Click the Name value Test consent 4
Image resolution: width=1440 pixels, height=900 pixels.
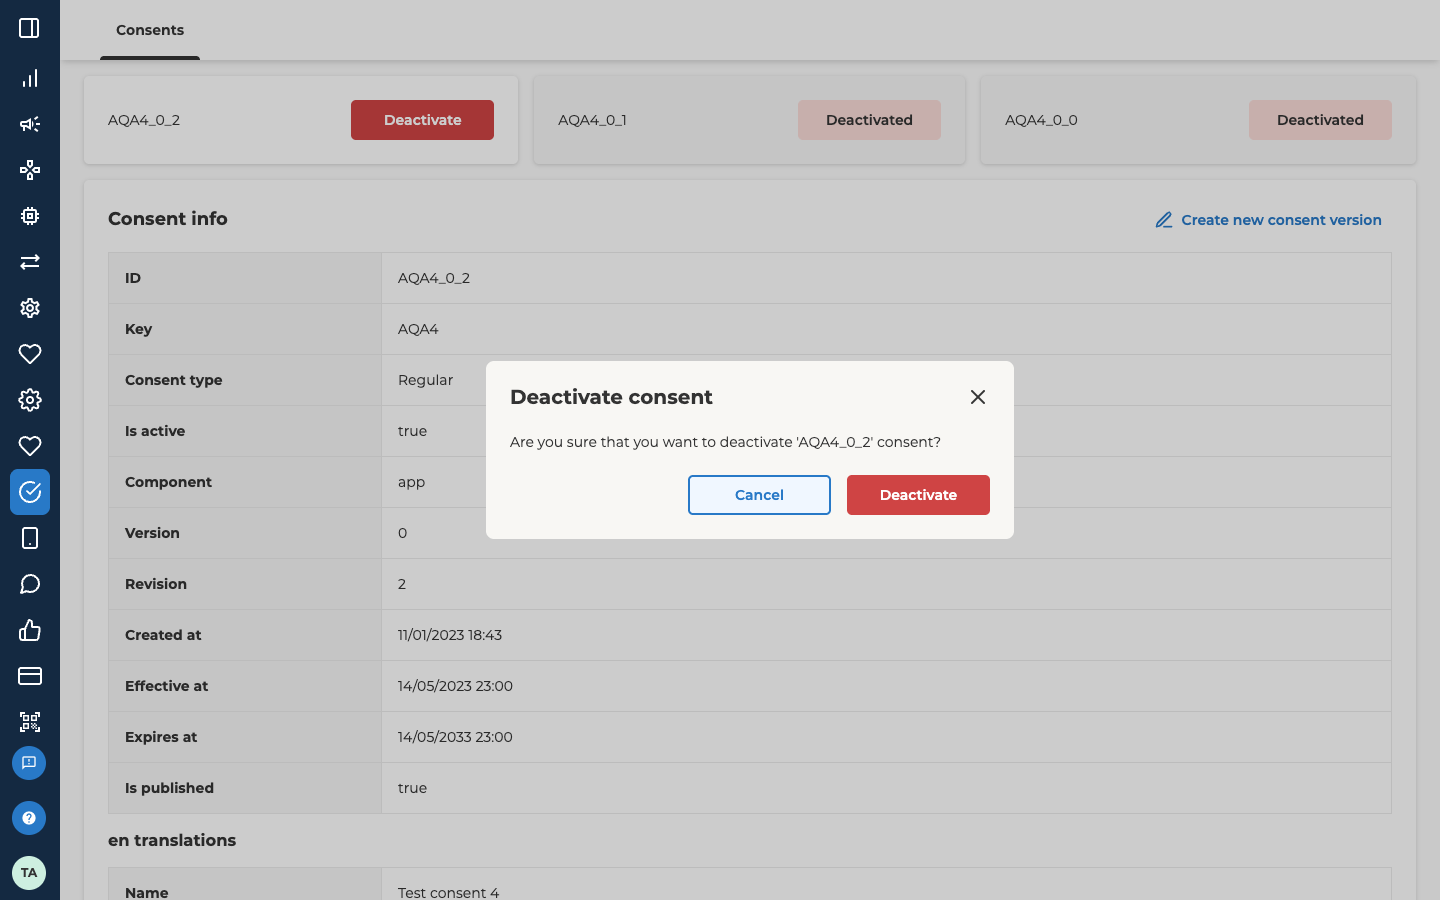click(x=448, y=892)
